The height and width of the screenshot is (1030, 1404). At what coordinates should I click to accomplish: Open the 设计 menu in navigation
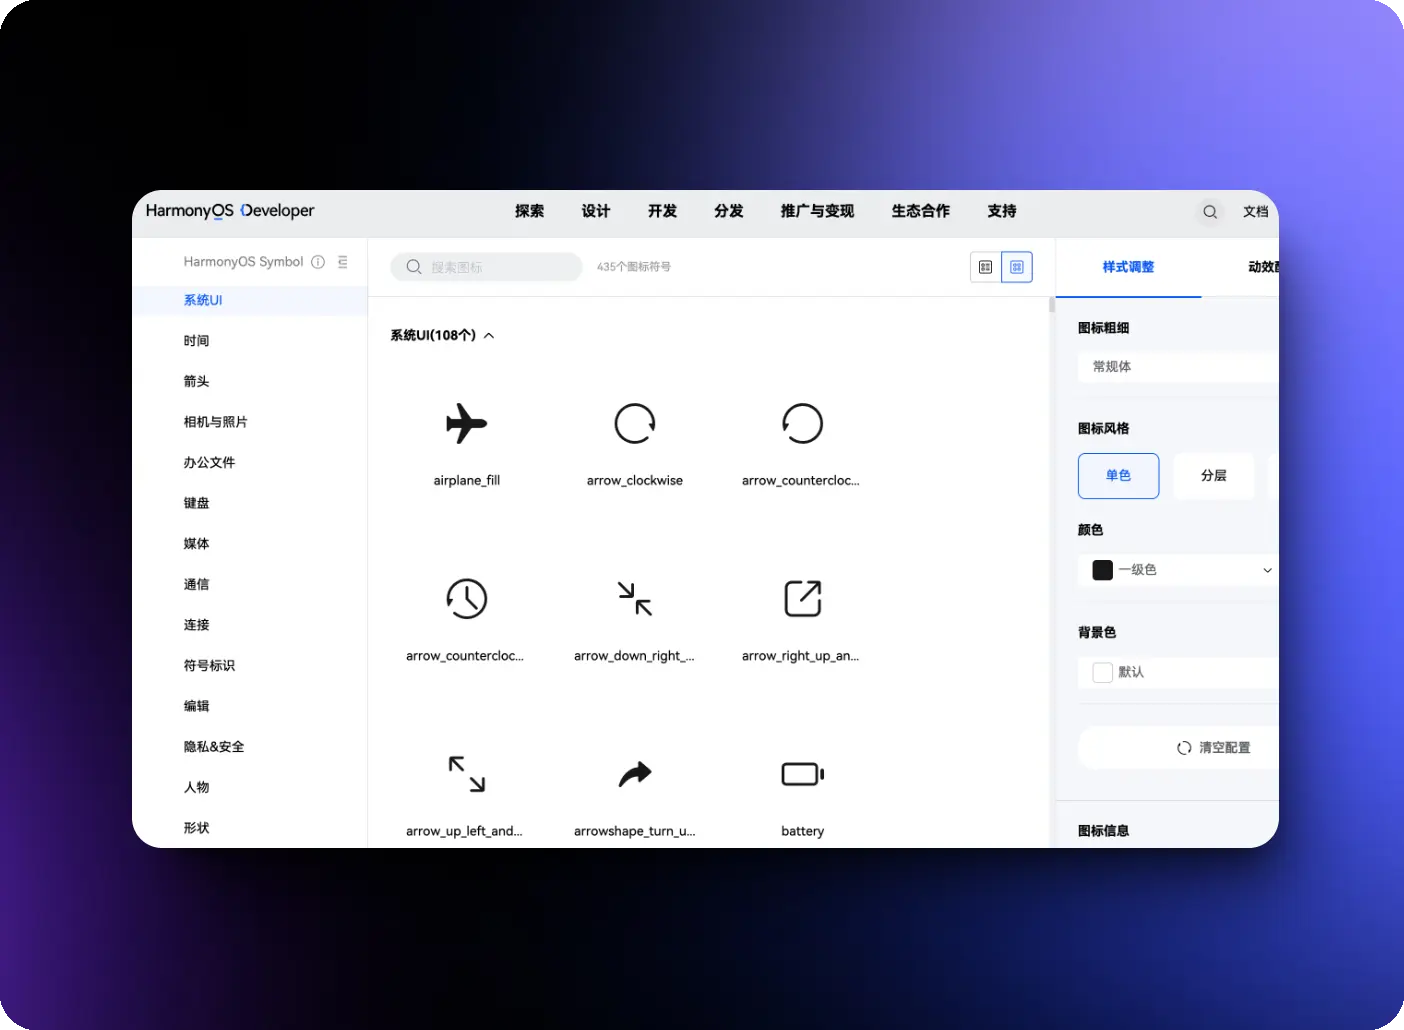click(596, 211)
